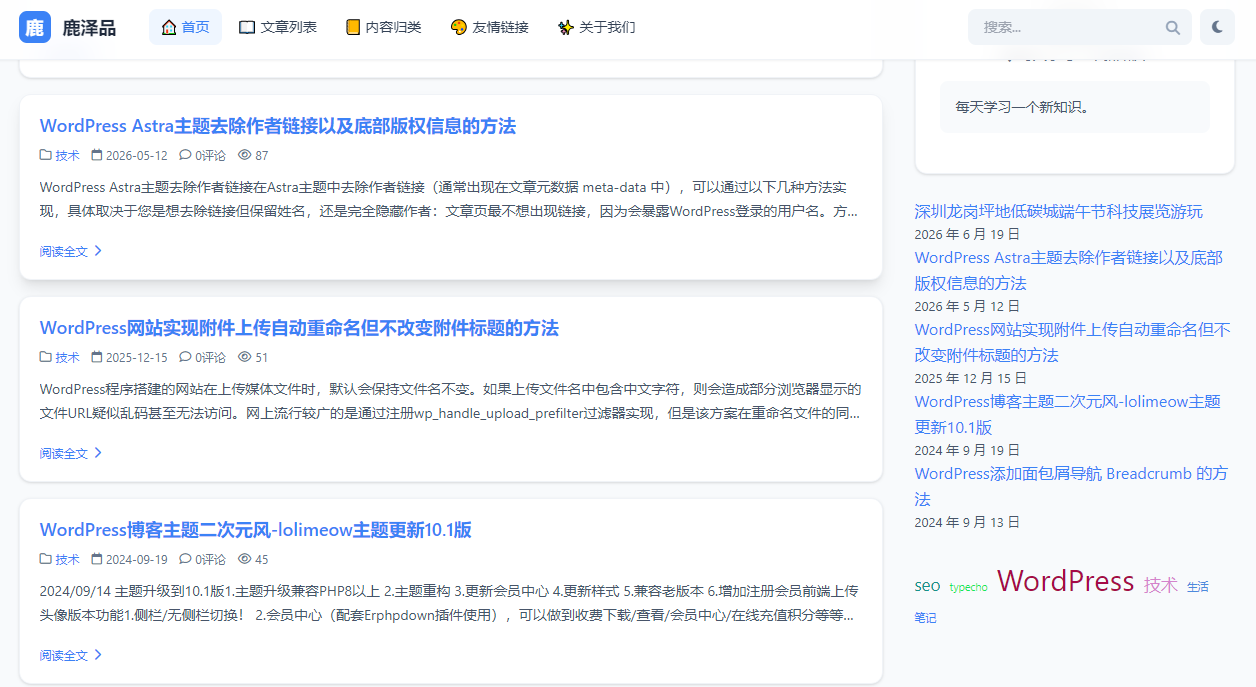The image size is (1256, 687).
Task: Click sidebar date 2026 年 6 月 19 日
Action: pos(967,234)
